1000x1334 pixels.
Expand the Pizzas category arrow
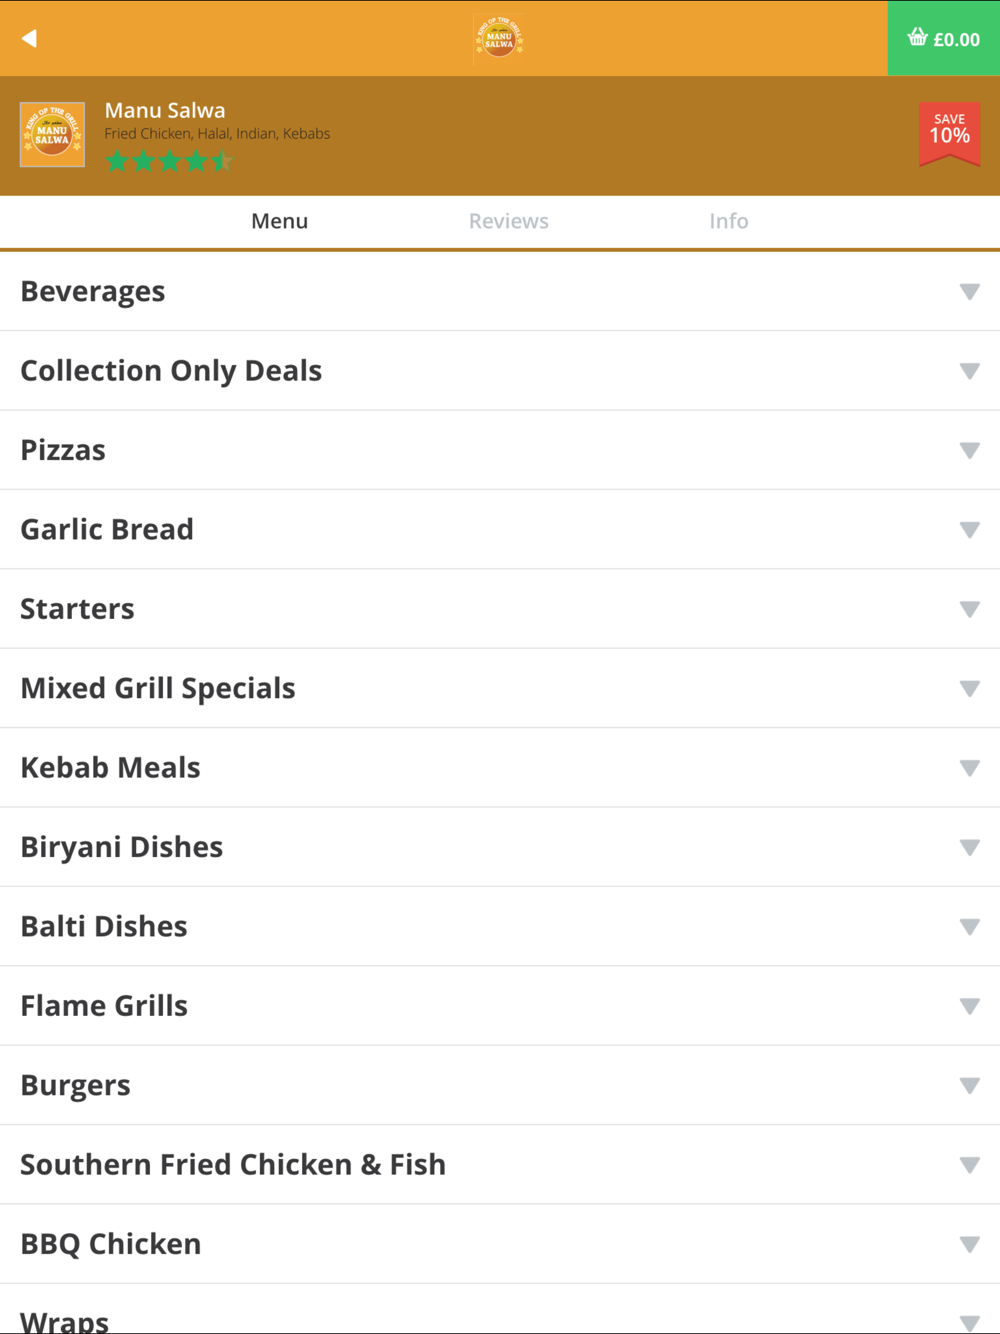pos(969,450)
